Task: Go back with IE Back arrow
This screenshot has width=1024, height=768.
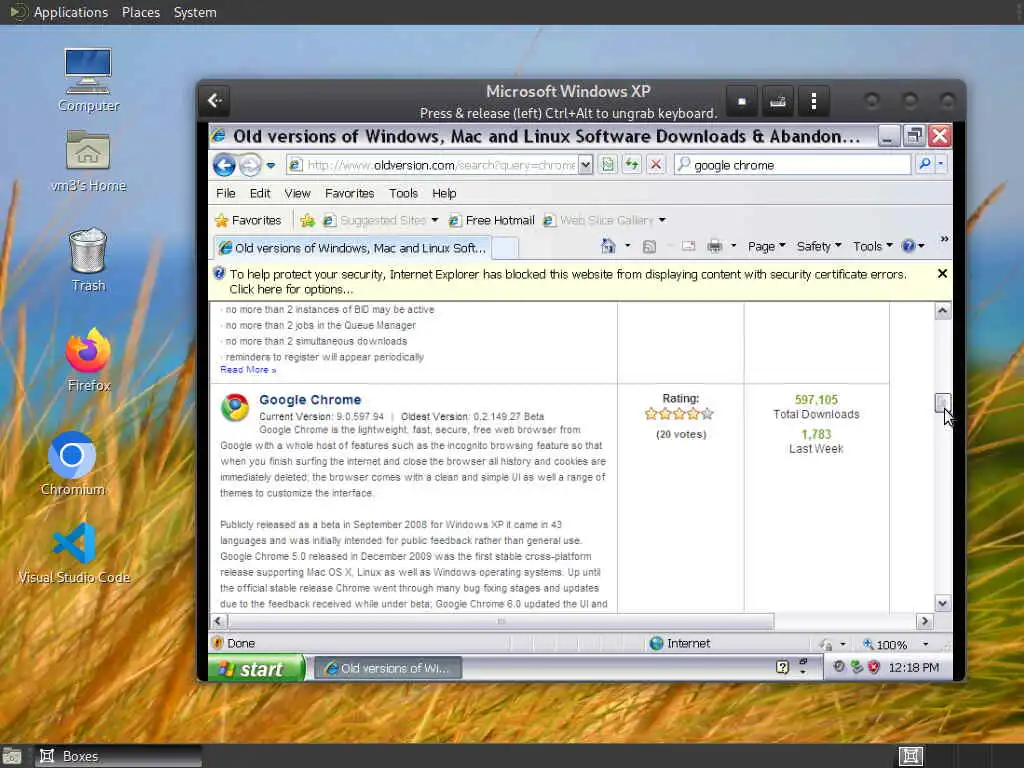Action: coord(224,165)
